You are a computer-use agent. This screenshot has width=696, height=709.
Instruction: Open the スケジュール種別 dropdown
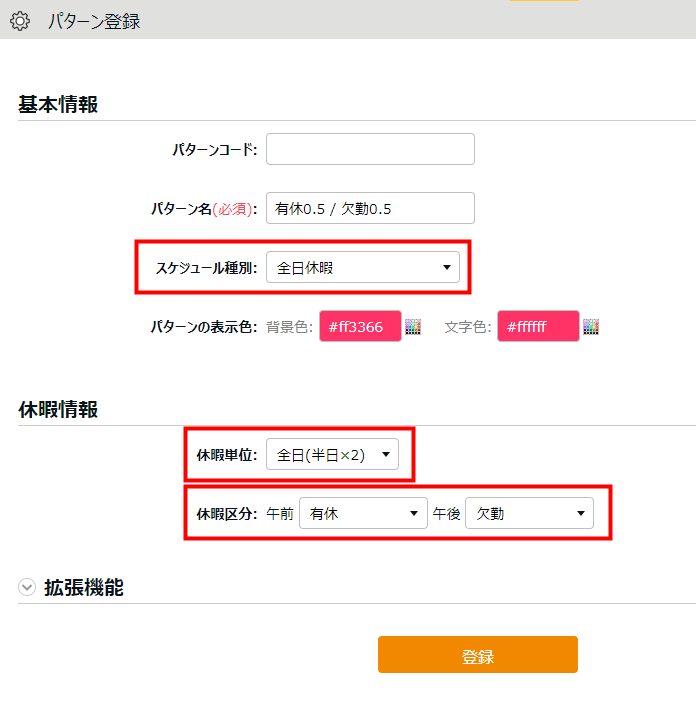pyautogui.click(x=363, y=267)
